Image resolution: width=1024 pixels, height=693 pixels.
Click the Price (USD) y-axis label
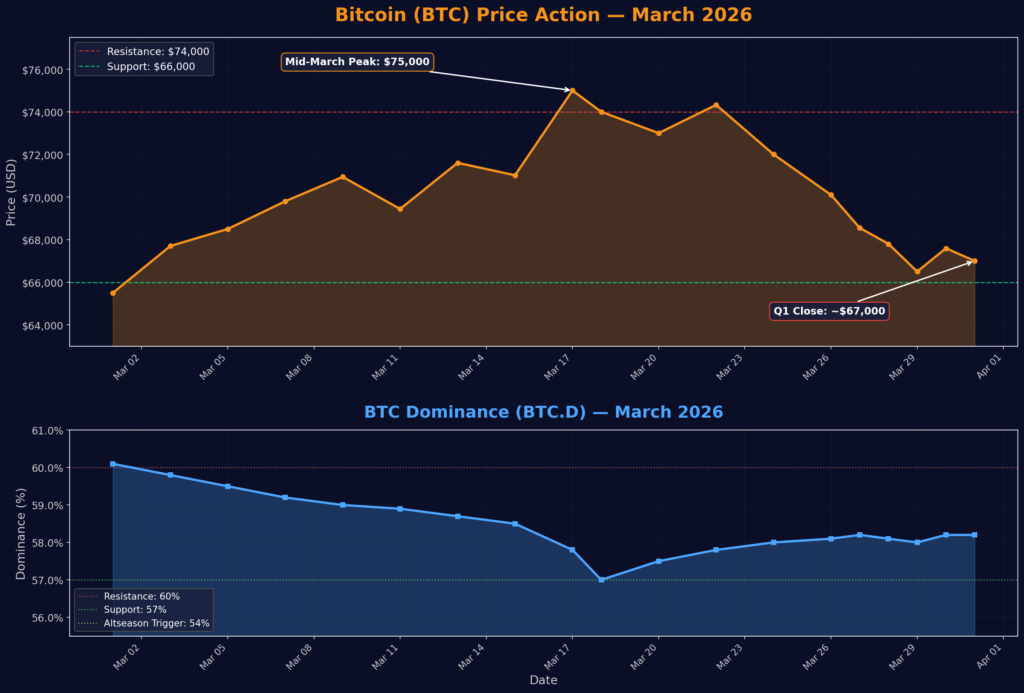click(12, 191)
